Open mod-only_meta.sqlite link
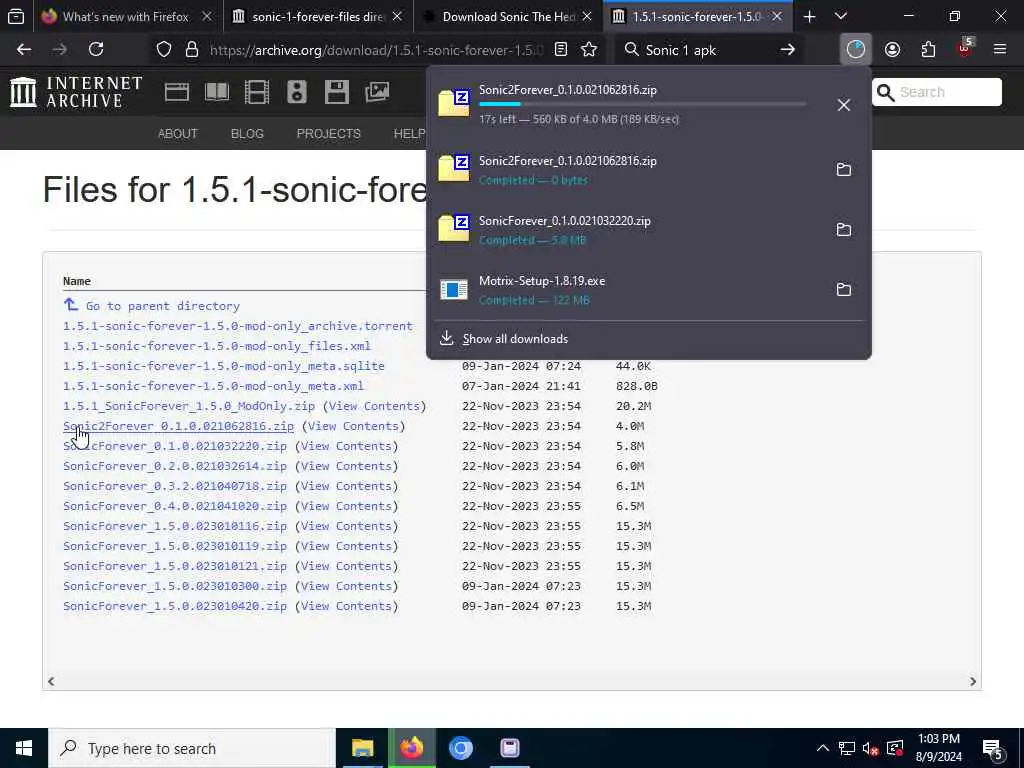Image resolution: width=1024 pixels, height=768 pixels. 223,366
